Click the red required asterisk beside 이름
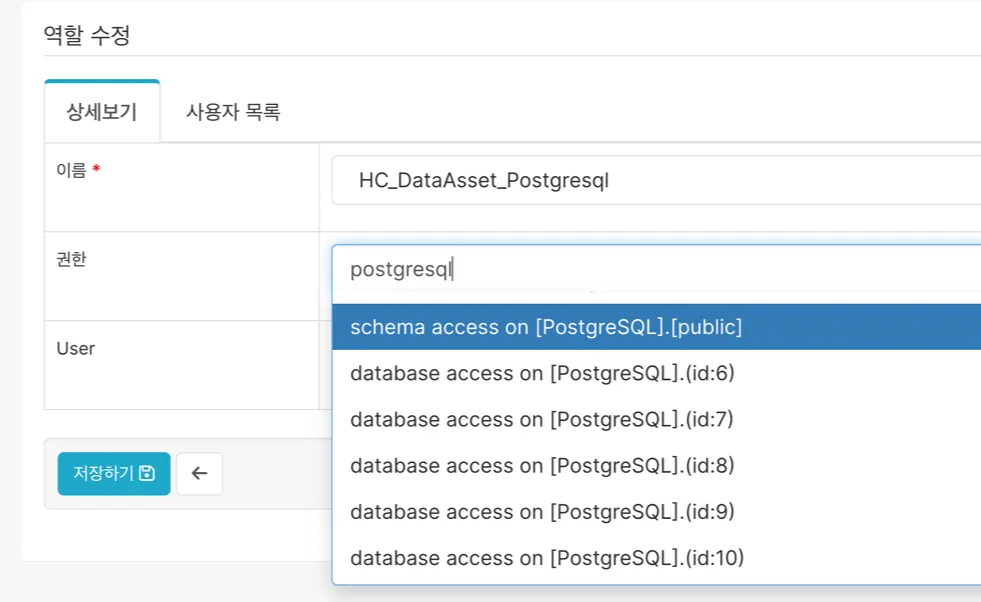The height and width of the screenshot is (602, 981). (x=96, y=170)
